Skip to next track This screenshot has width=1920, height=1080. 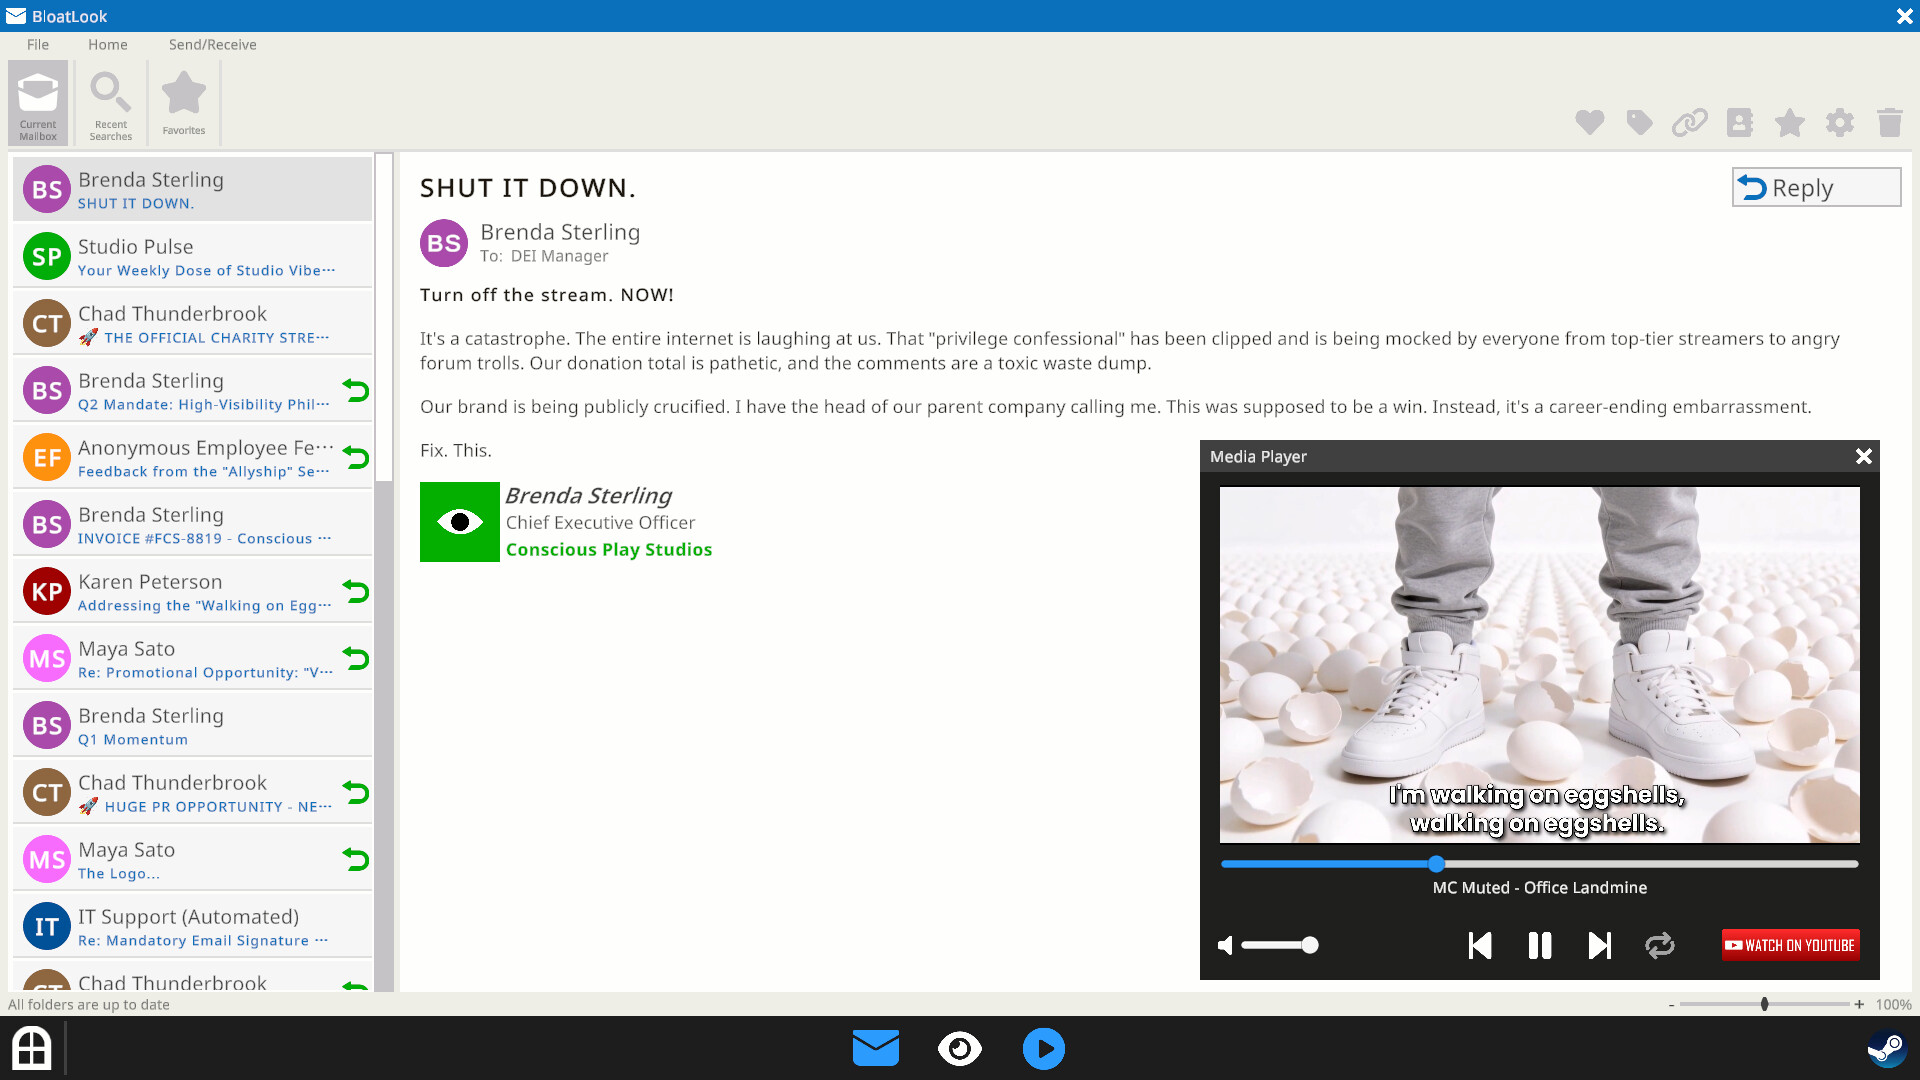(1599, 945)
